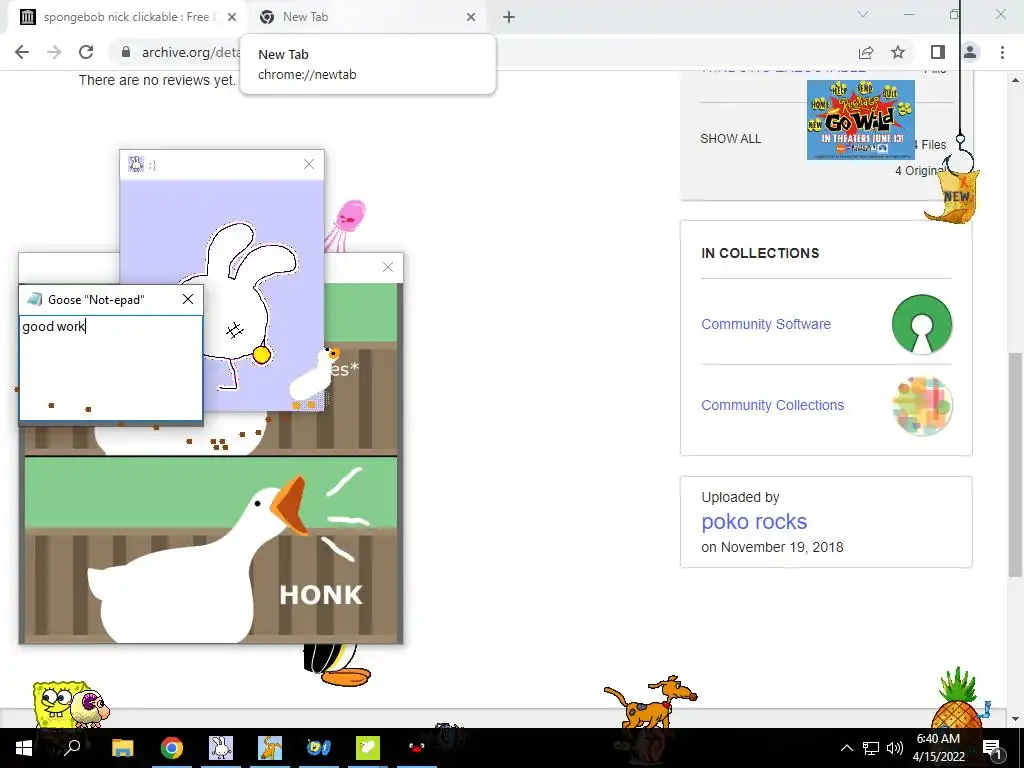
Task: Open the Community Collections link
Action: [773, 405]
